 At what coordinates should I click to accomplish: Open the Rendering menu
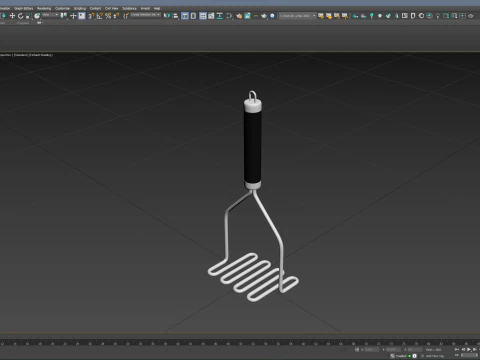click(x=44, y=8)
